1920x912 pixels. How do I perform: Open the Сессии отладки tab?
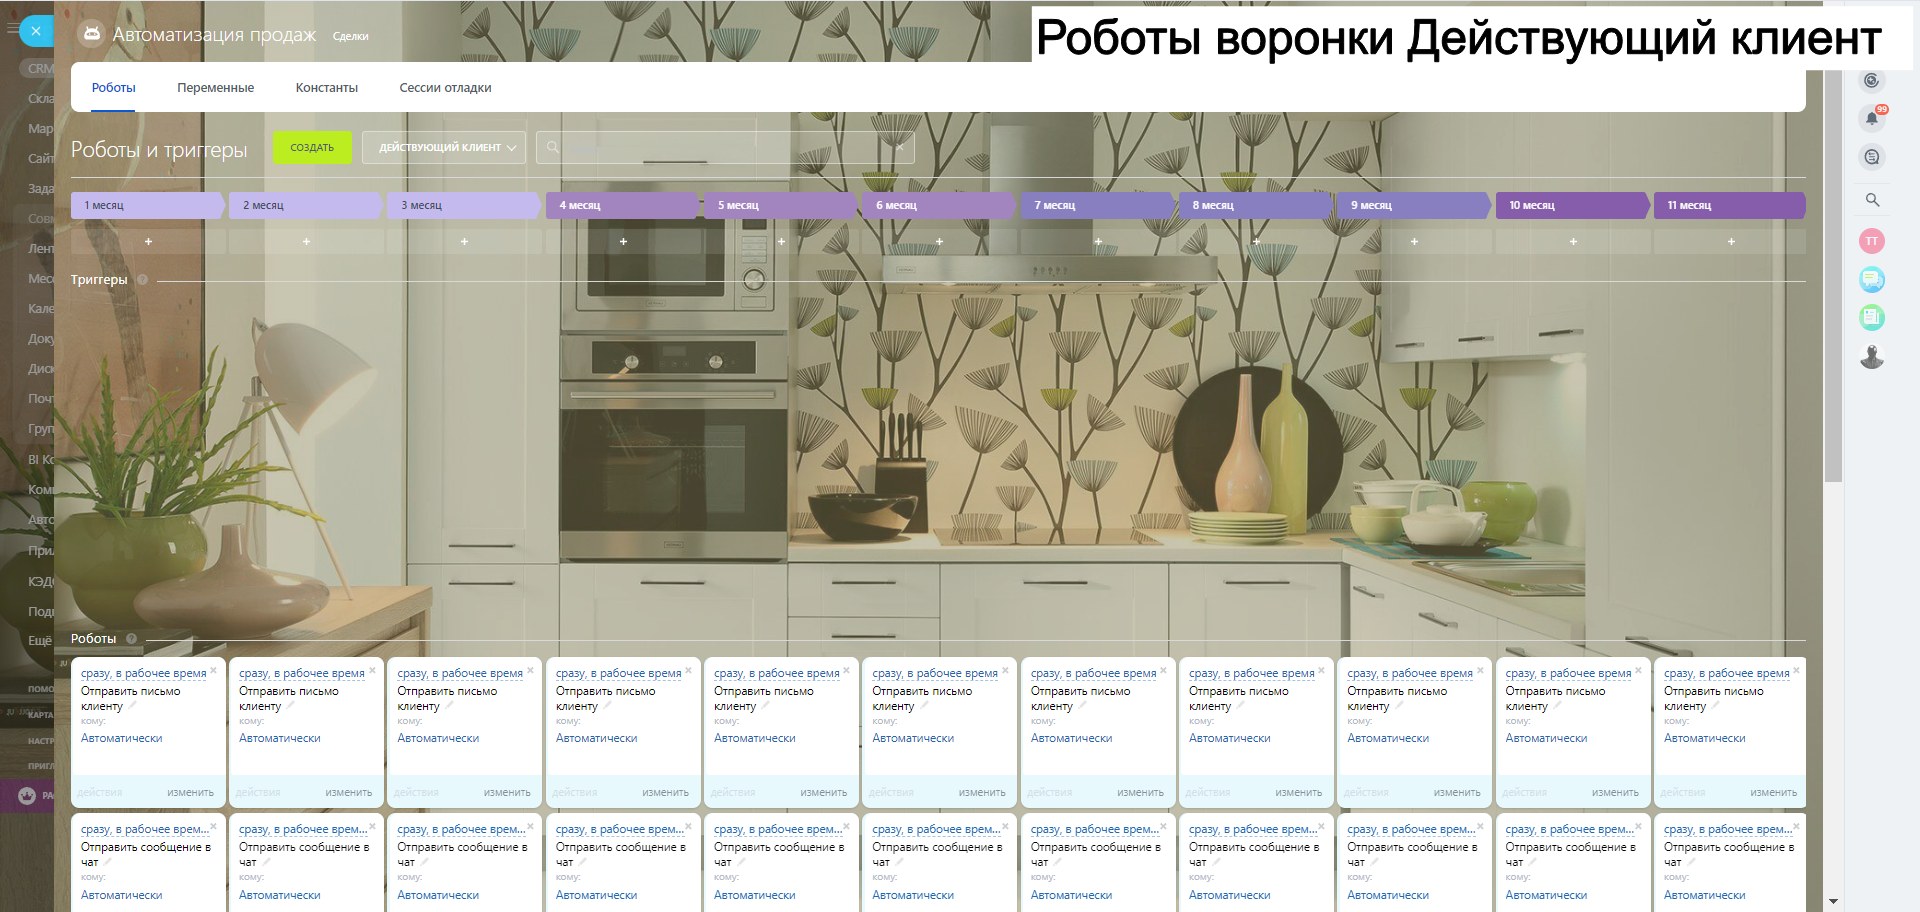pos(445,88)
